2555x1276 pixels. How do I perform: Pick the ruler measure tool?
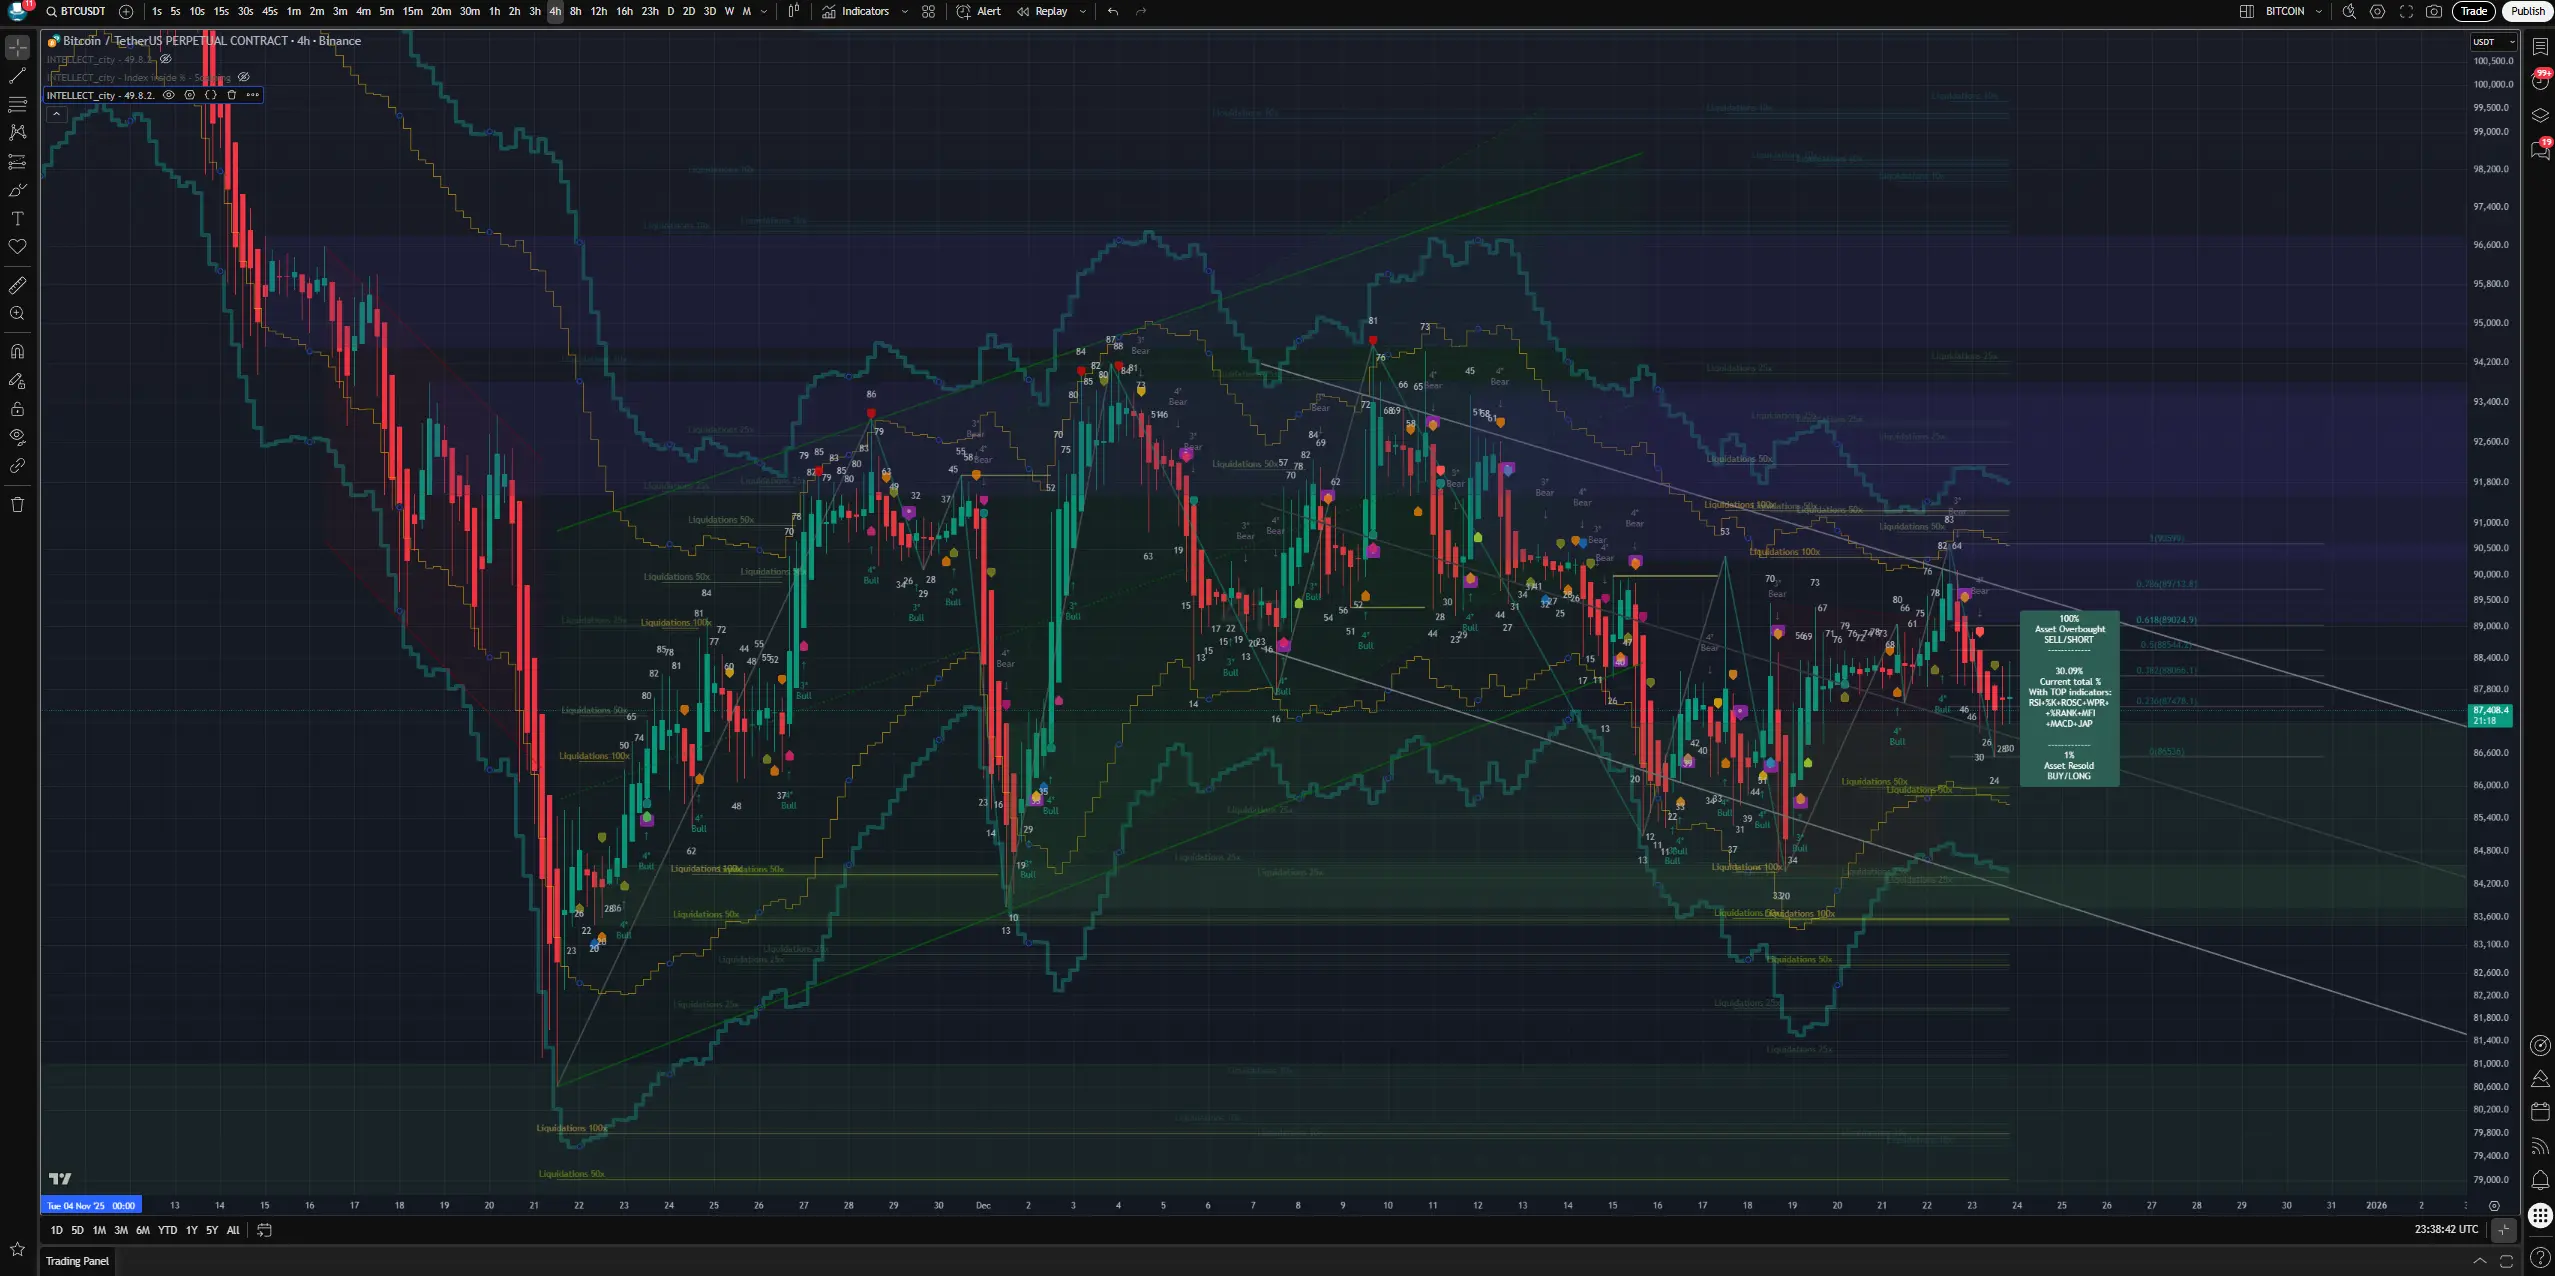[x=17, y=286]
